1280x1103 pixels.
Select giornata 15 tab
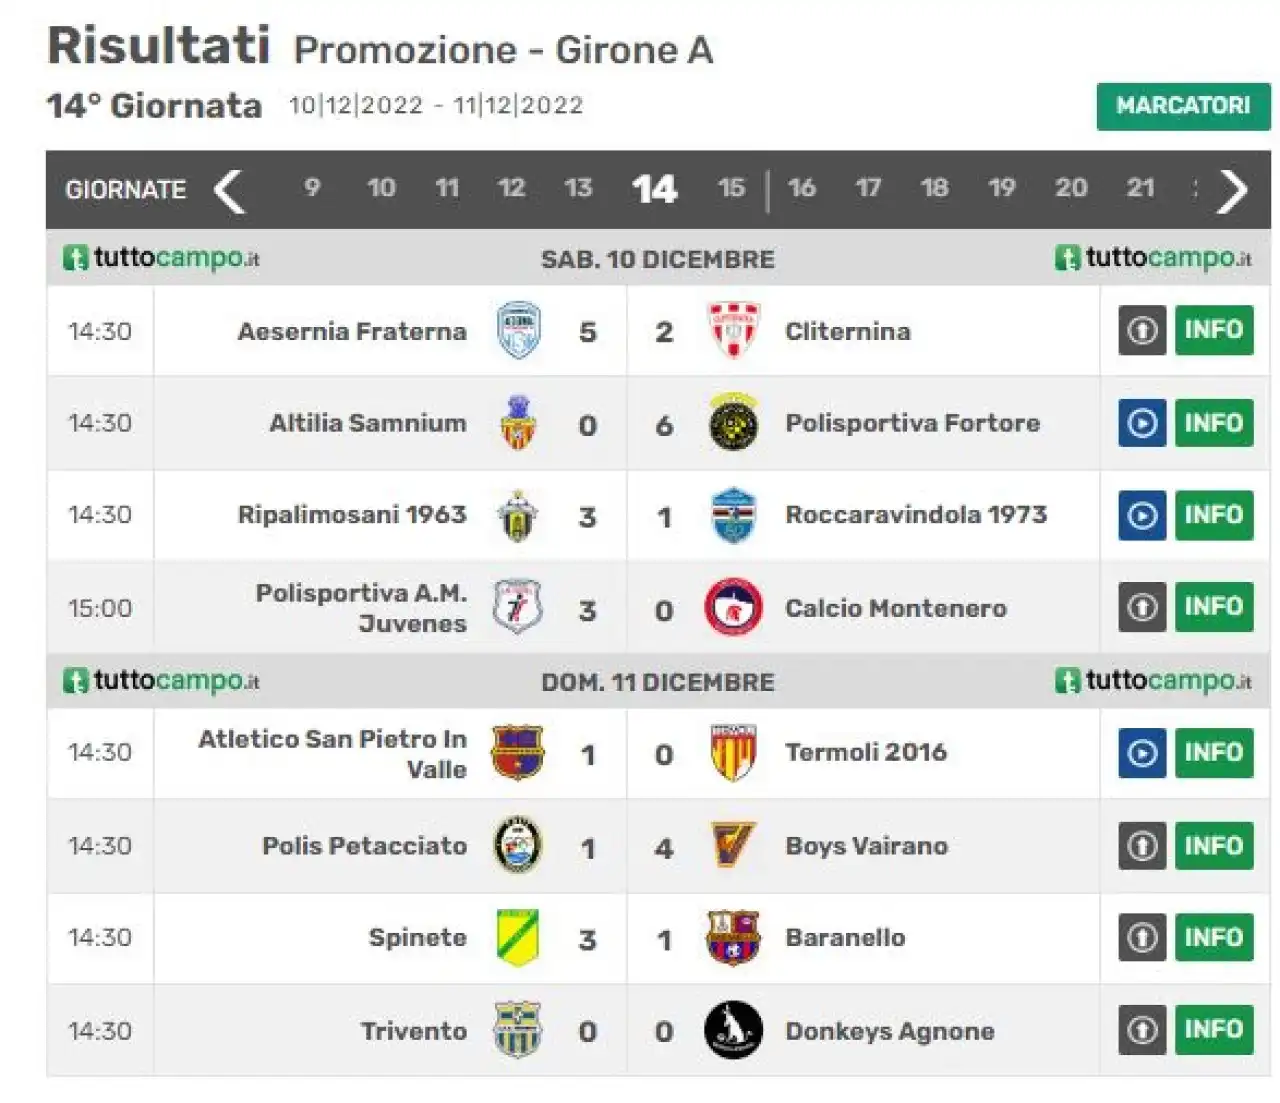click(x=731, y=188)
